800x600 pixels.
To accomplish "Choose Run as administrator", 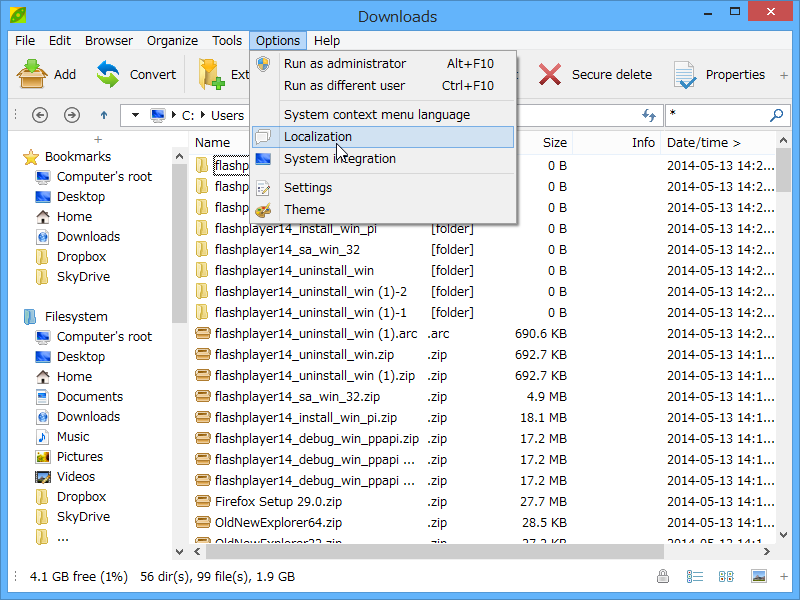I will pos(383,64).
